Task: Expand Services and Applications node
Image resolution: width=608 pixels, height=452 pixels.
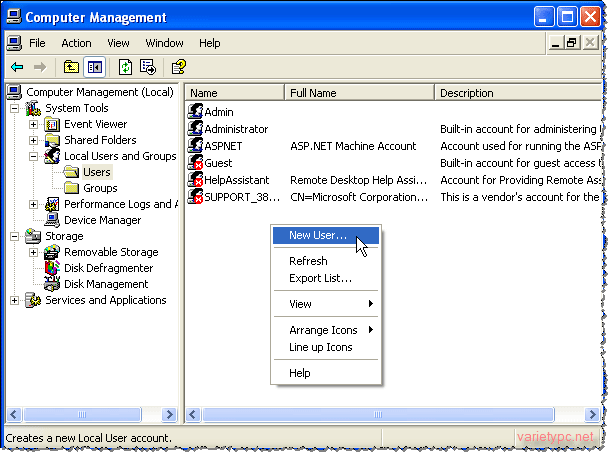Action: click(15, 300)
